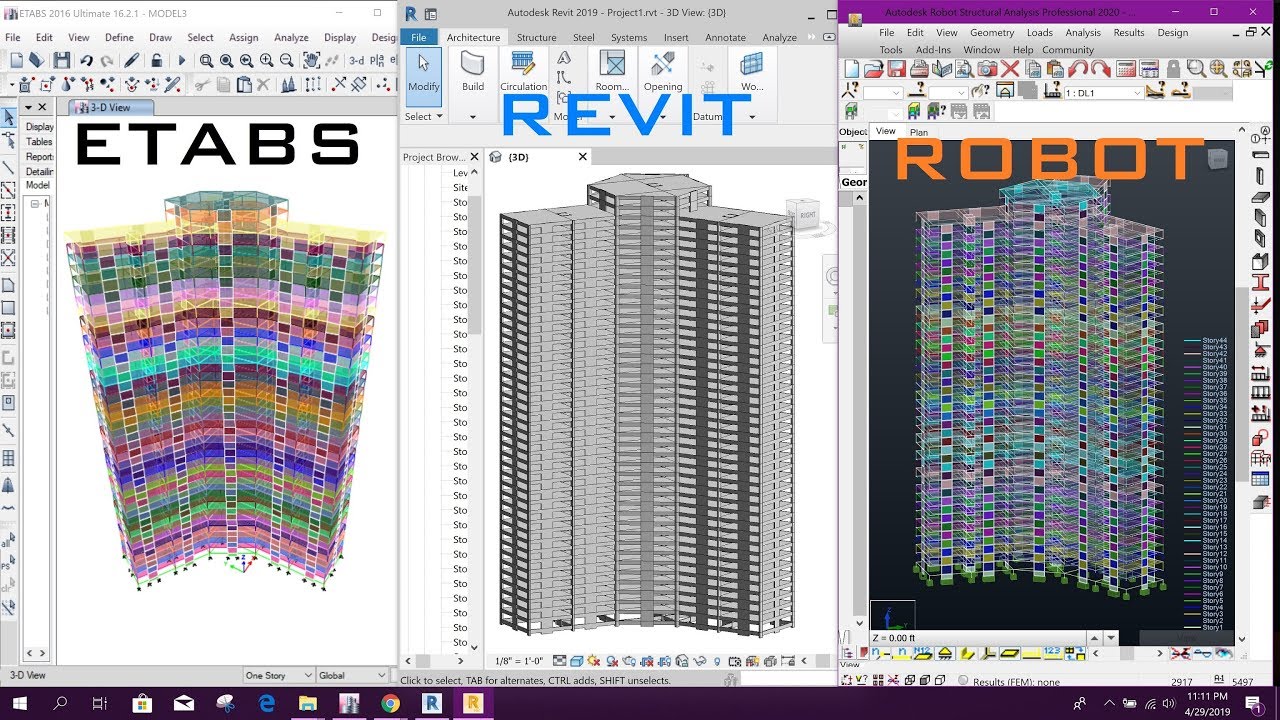Undo last action in ETABS toolbar

(x=86, y=61)
